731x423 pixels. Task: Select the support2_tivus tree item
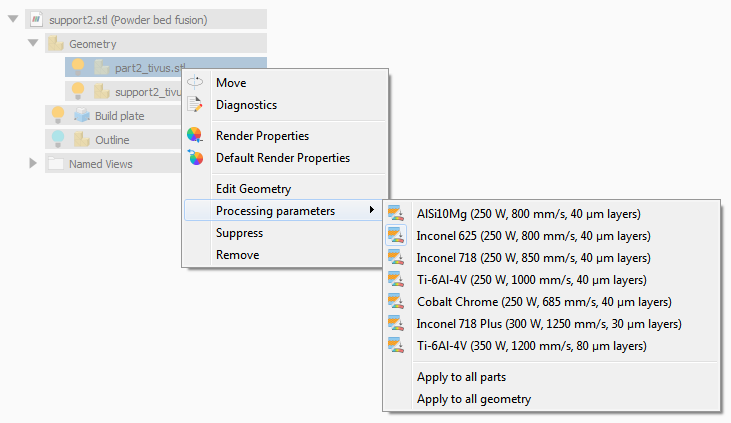point(145,92)
